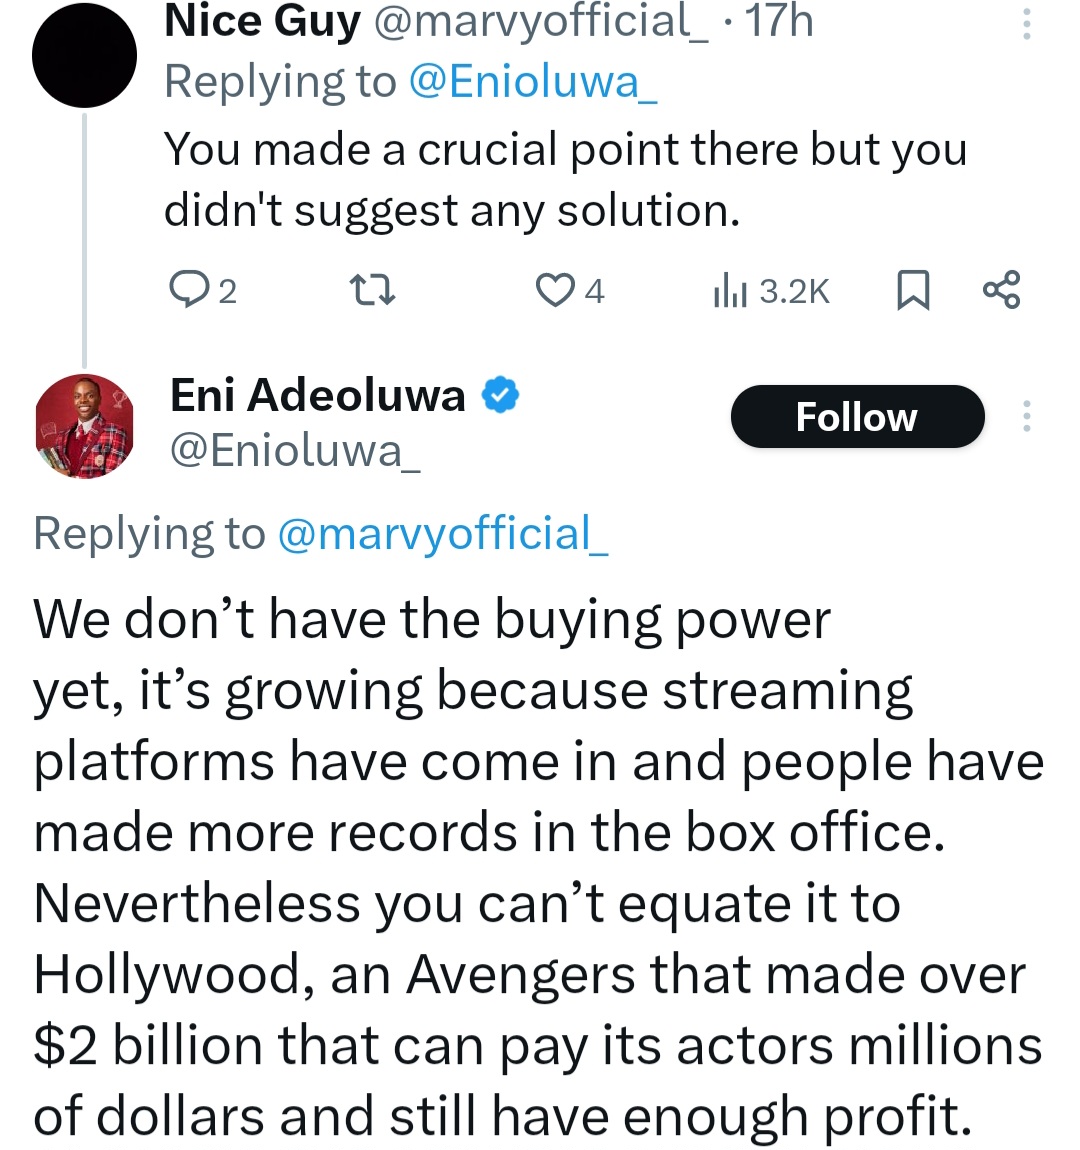Open more options menu on Nice Guy's tweet
The width and height of the screenshot is (1080, 1150).
[x=1026, y=24]
